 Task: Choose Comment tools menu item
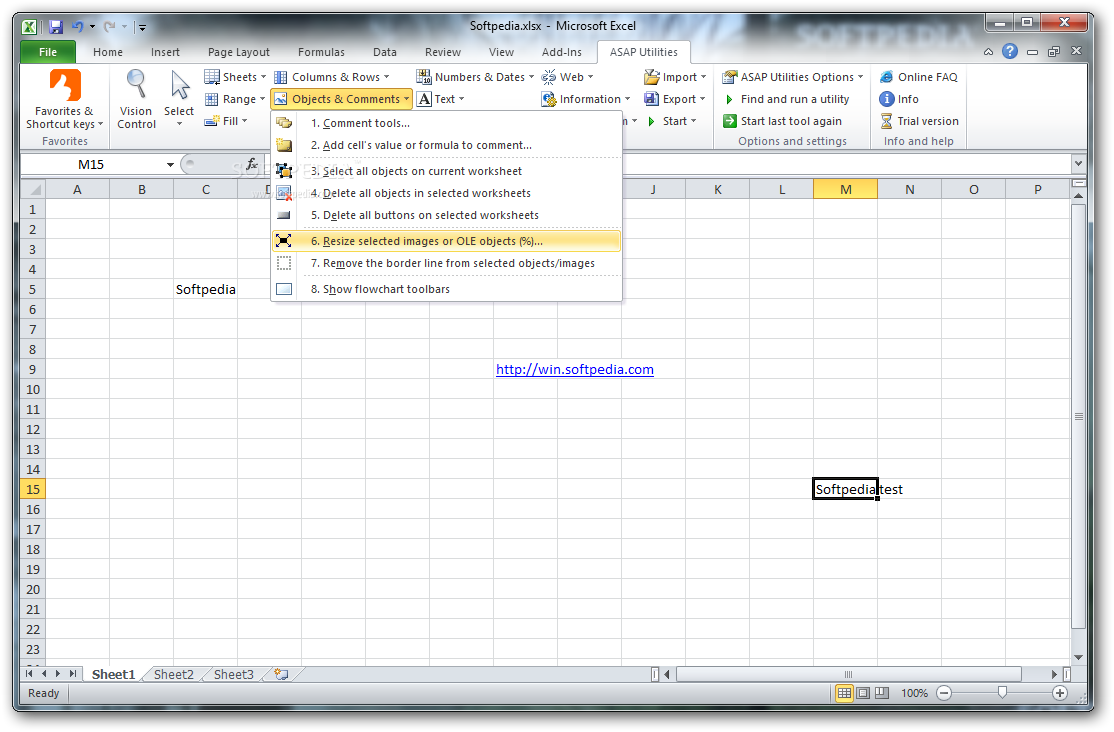pos(446,123)
